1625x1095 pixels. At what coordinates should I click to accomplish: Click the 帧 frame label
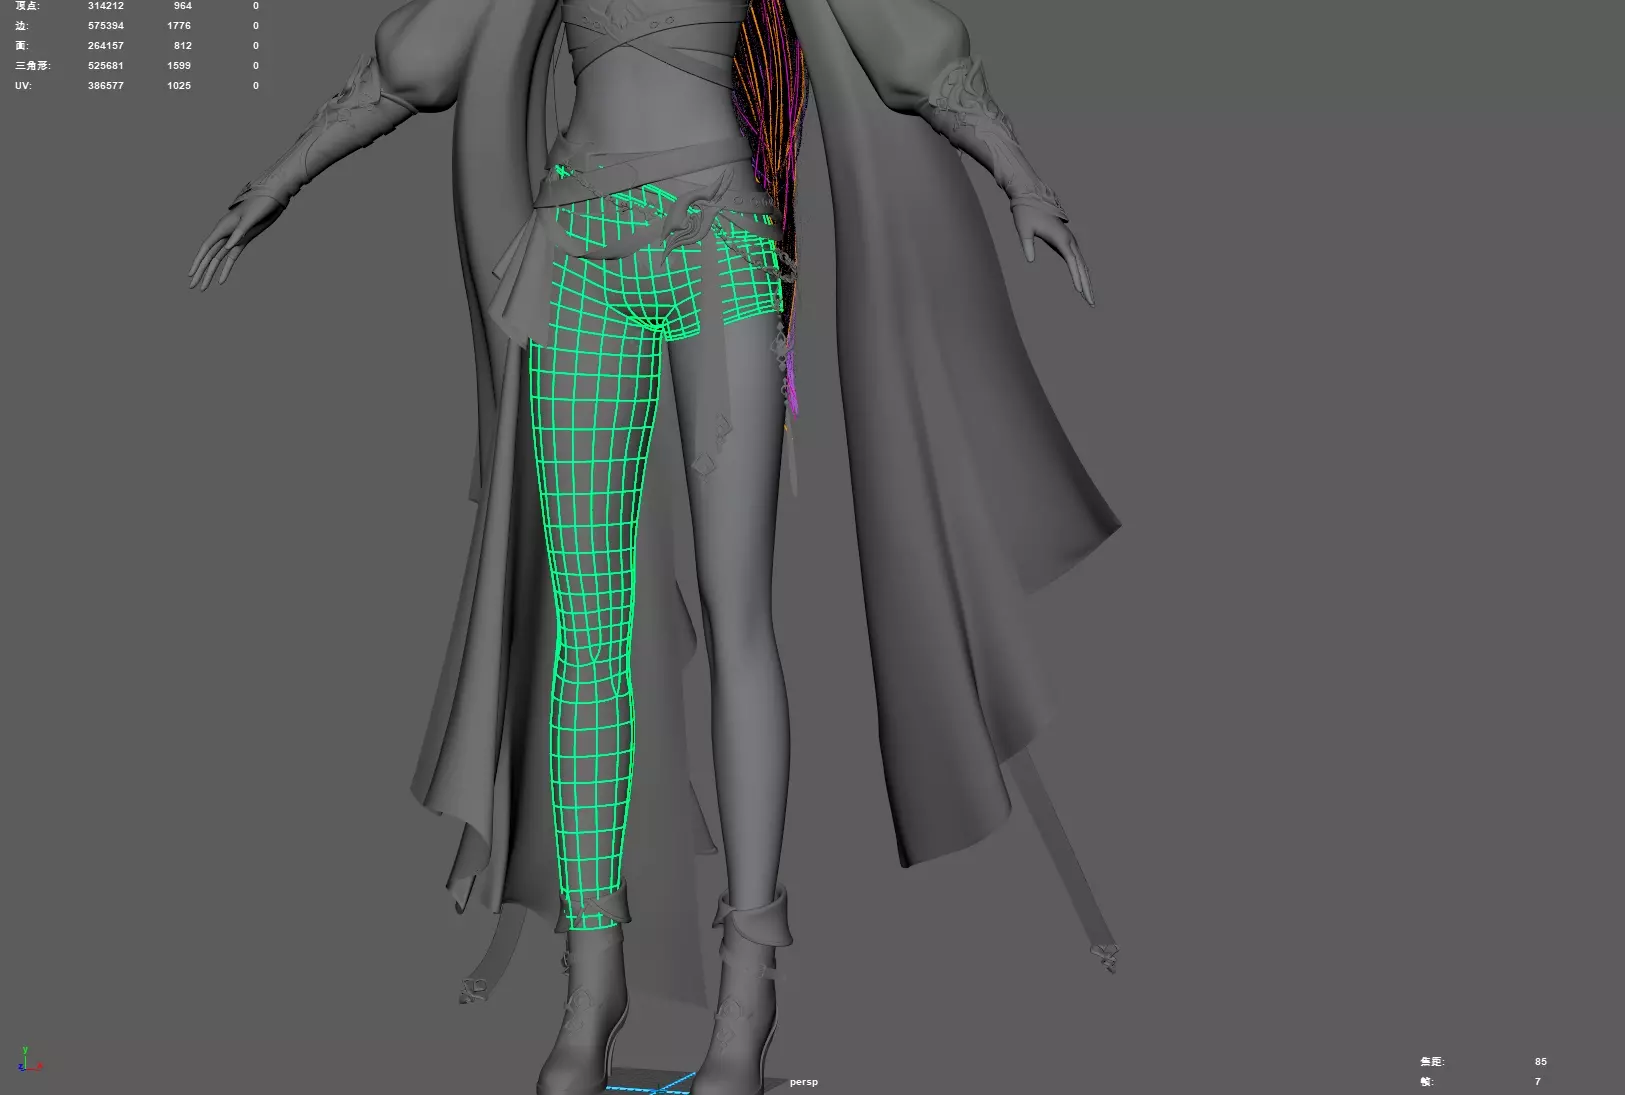[x=1427, y=1082]
